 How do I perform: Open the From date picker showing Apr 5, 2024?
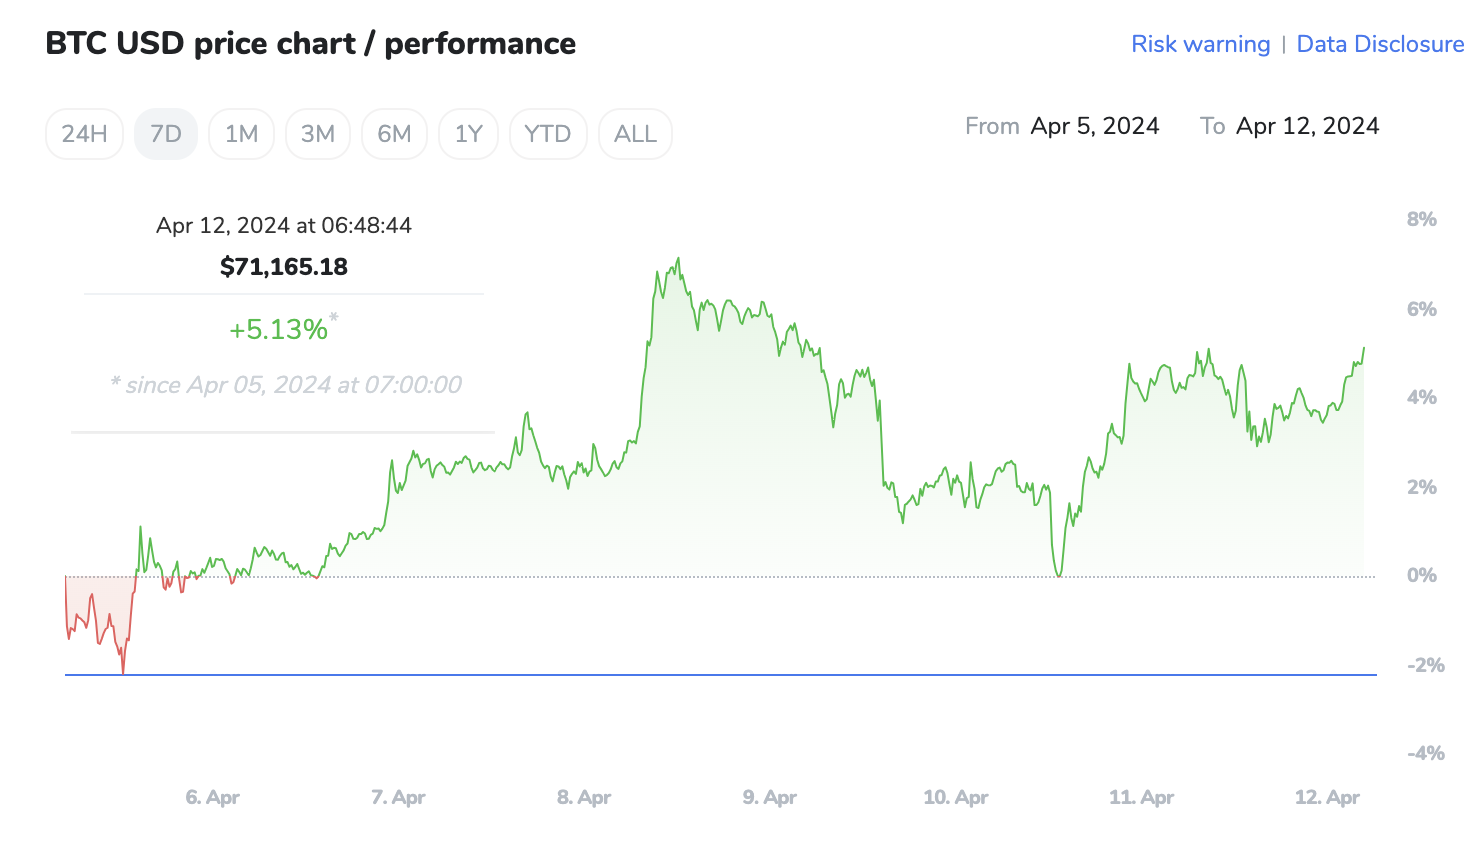click(1095, 126)
